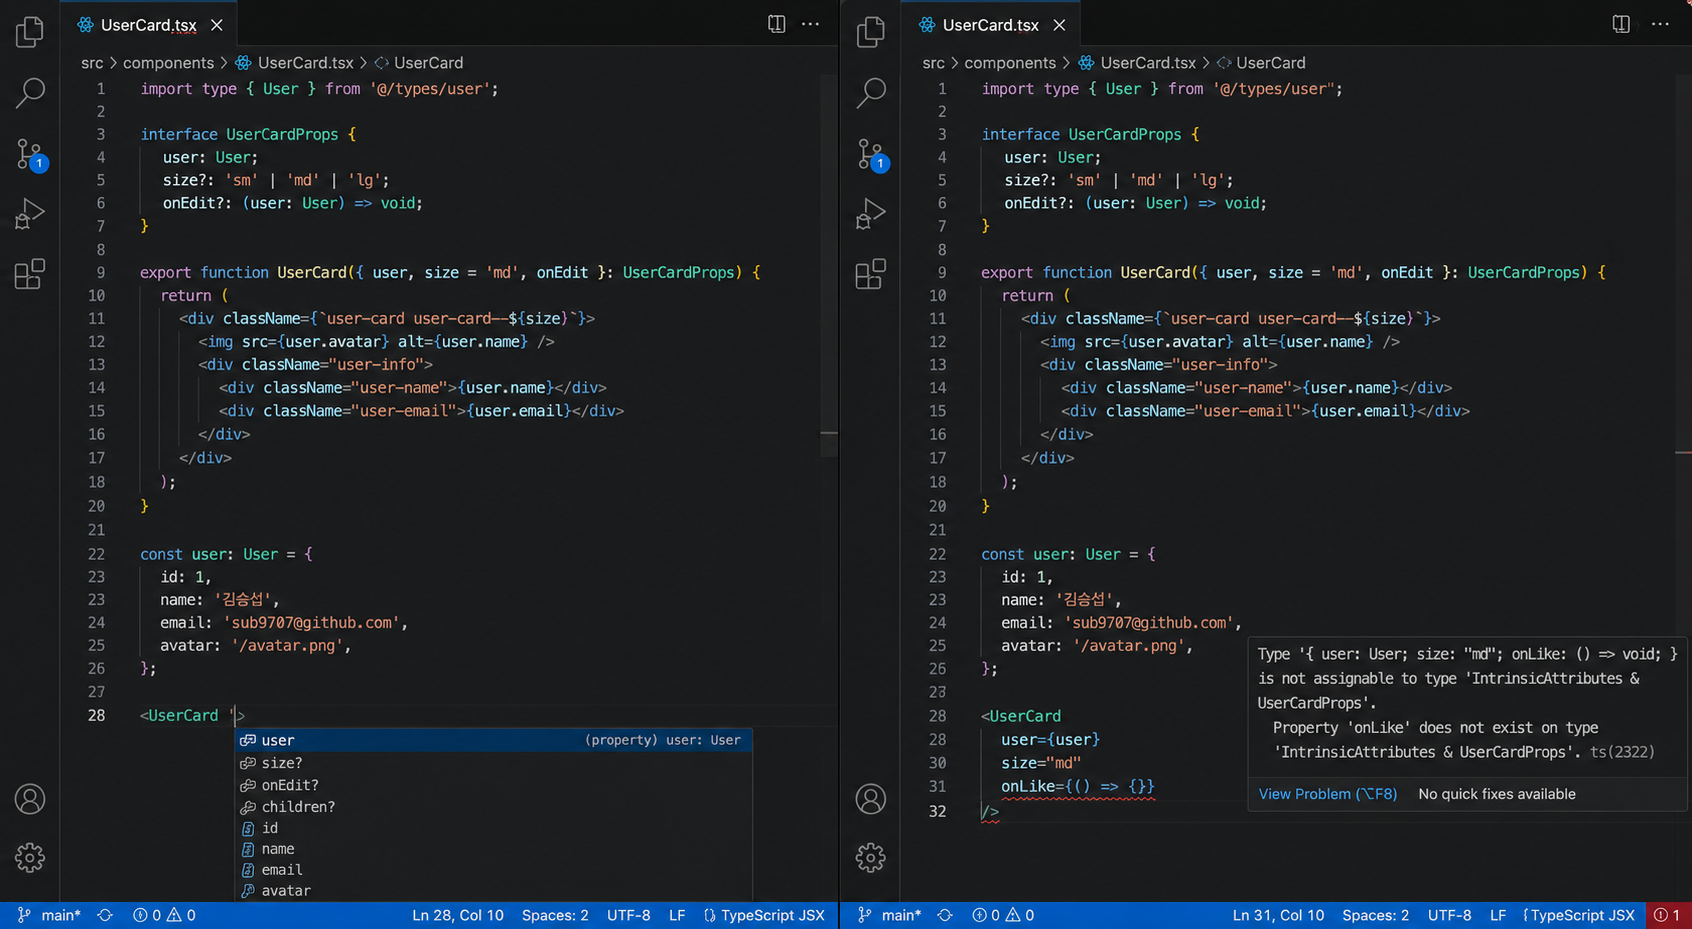The image size is (1692, 929).
Task: Select 'name' autocomplete suggestion
Action: [494, 849]
